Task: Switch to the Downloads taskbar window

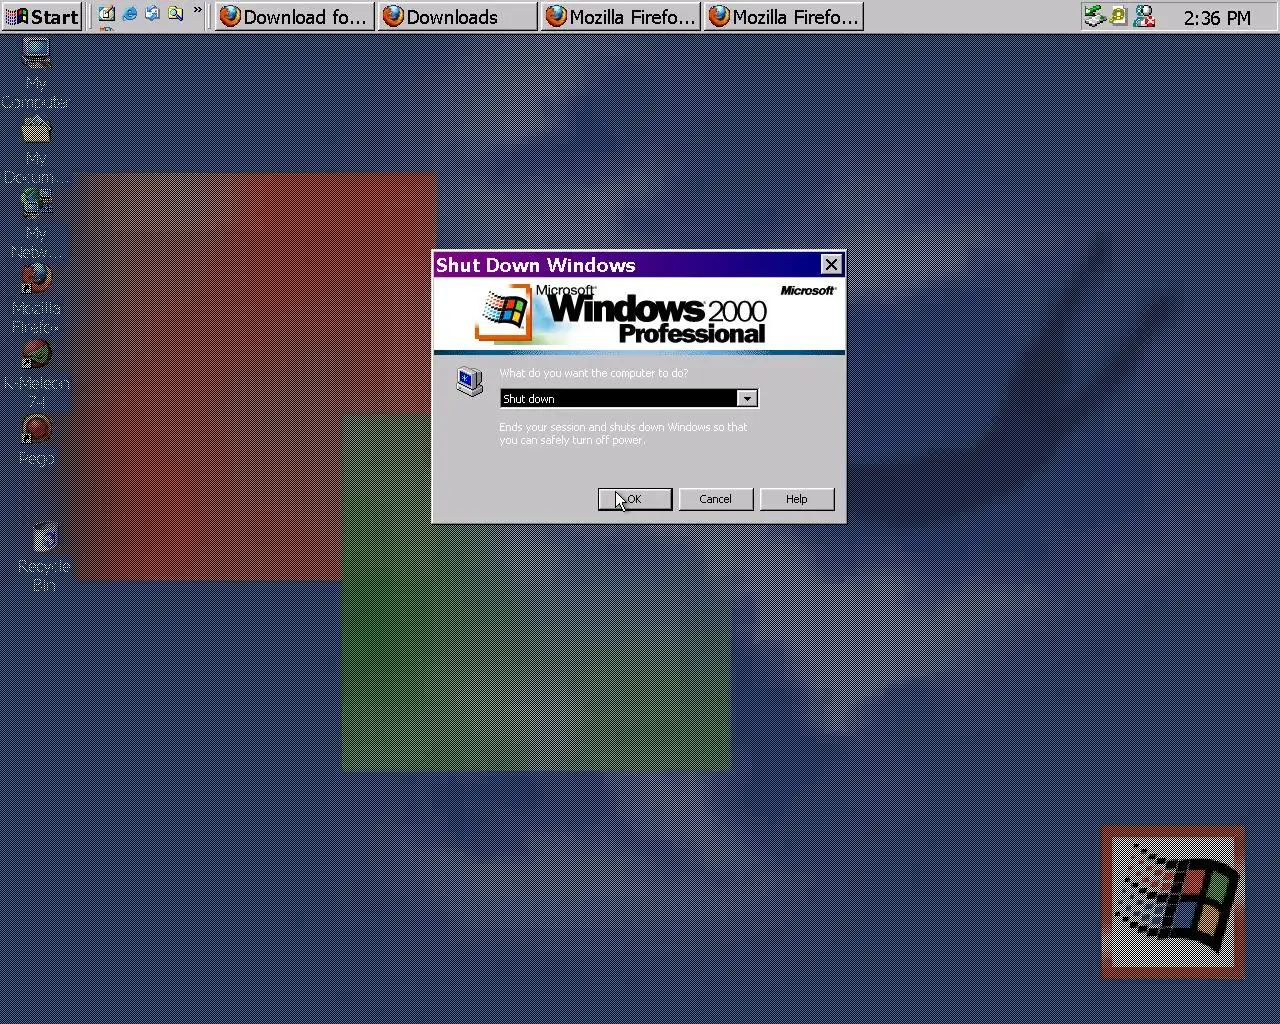Action: click(x=457, y=17)
